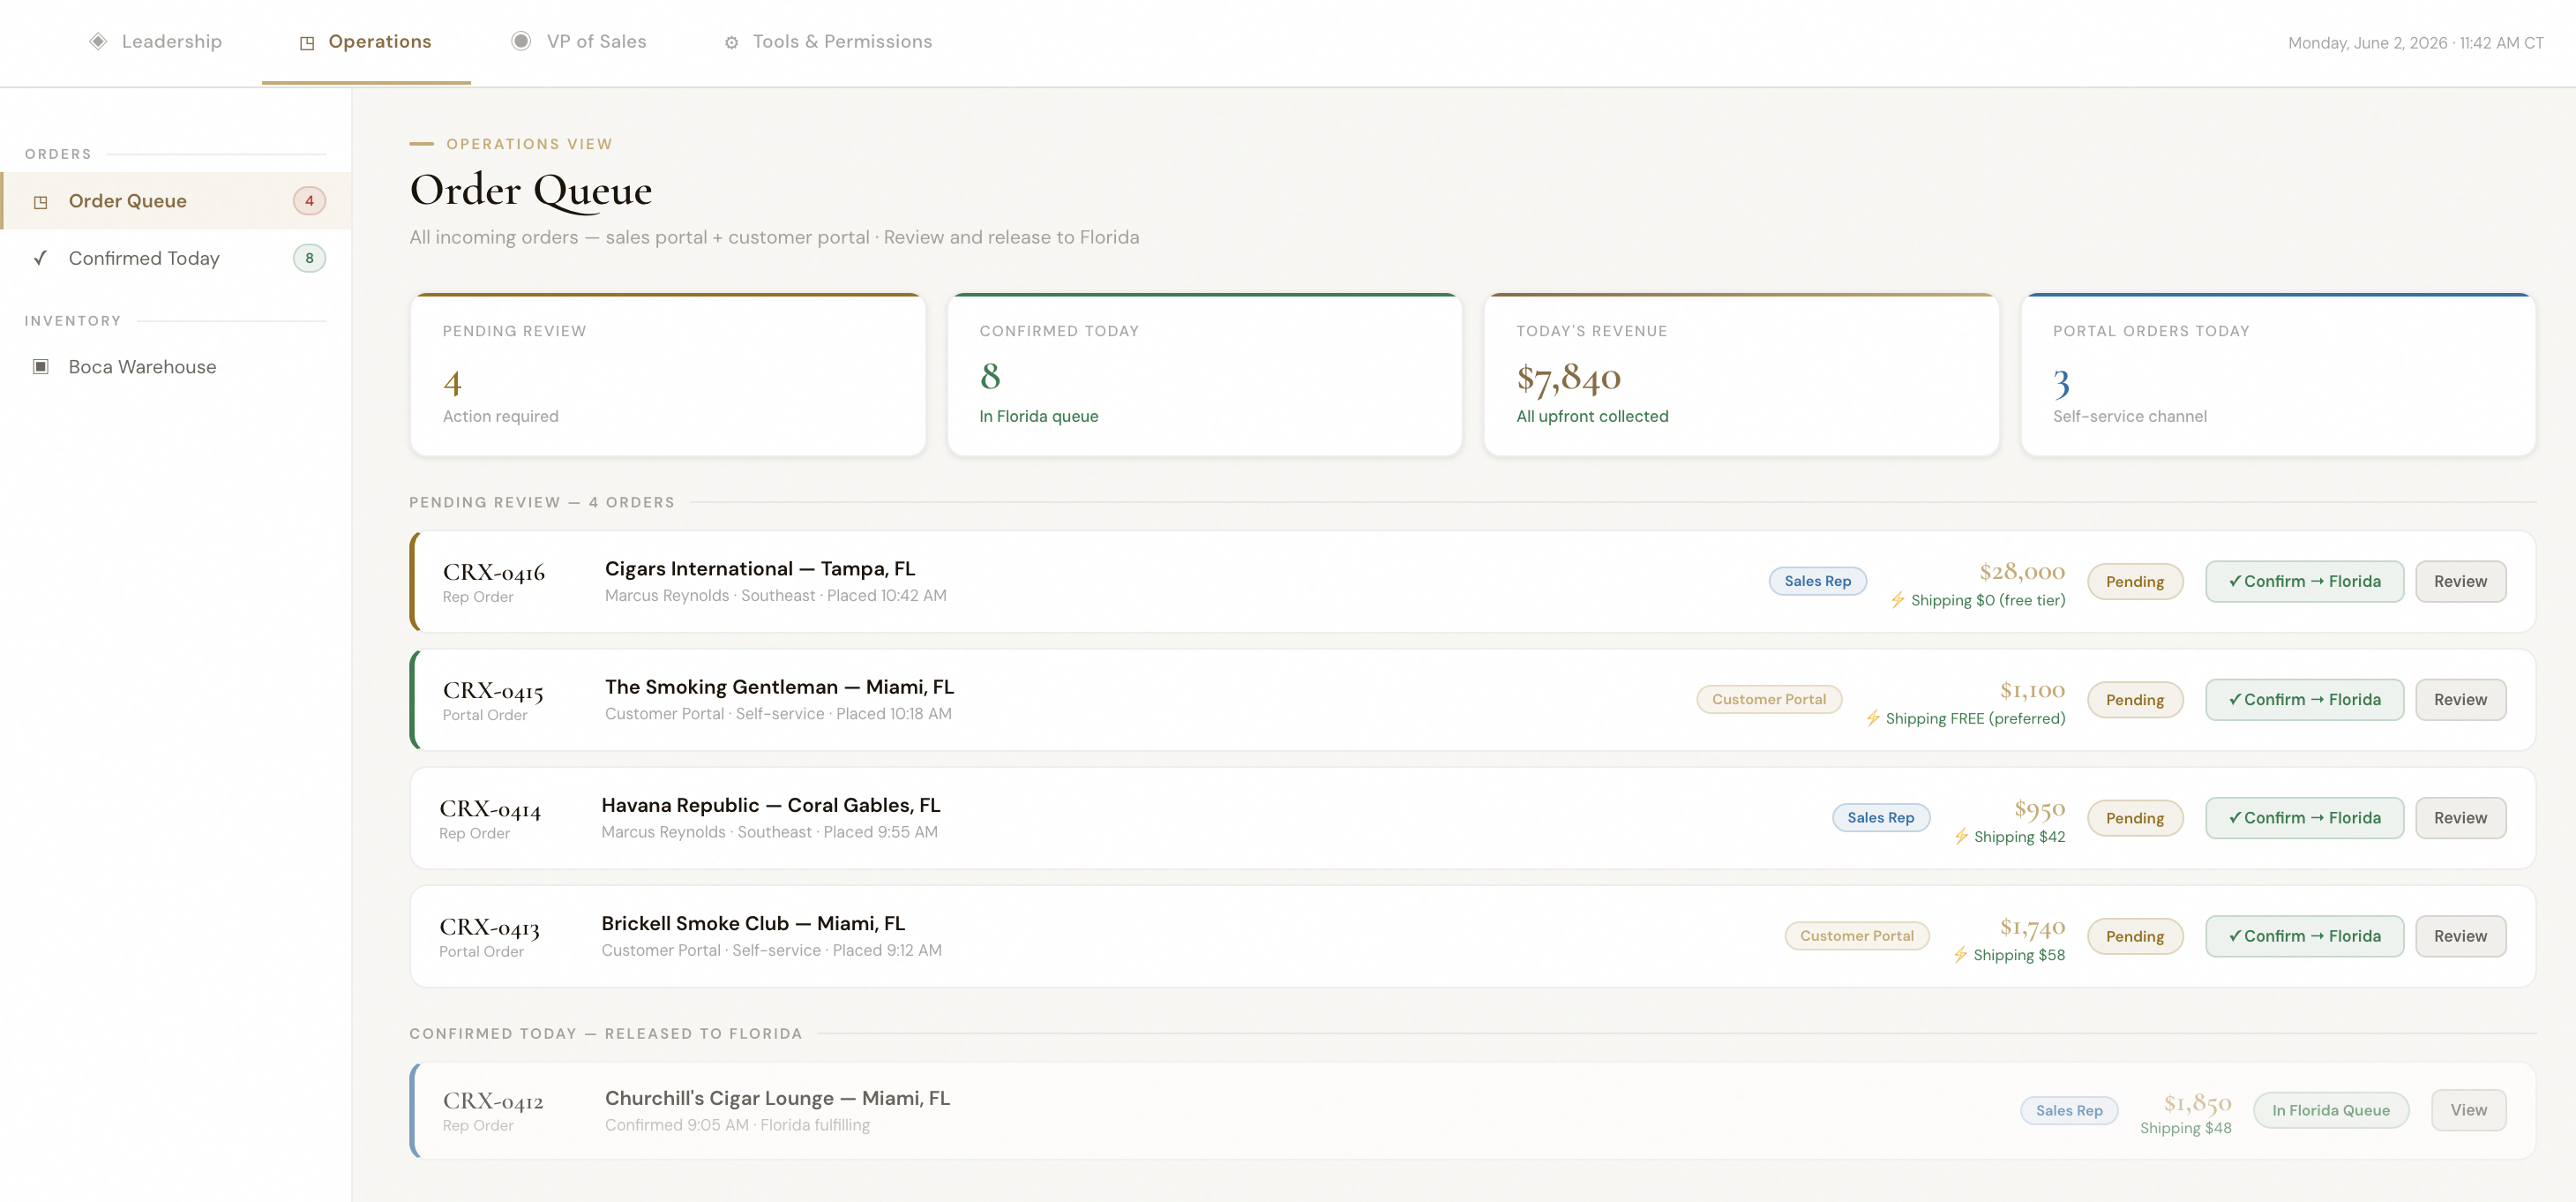Review the Brickell Smoke Club order
The height and width of the screenshot is (1202, 2576).
pyautogui.click(x=2460, y=937)
